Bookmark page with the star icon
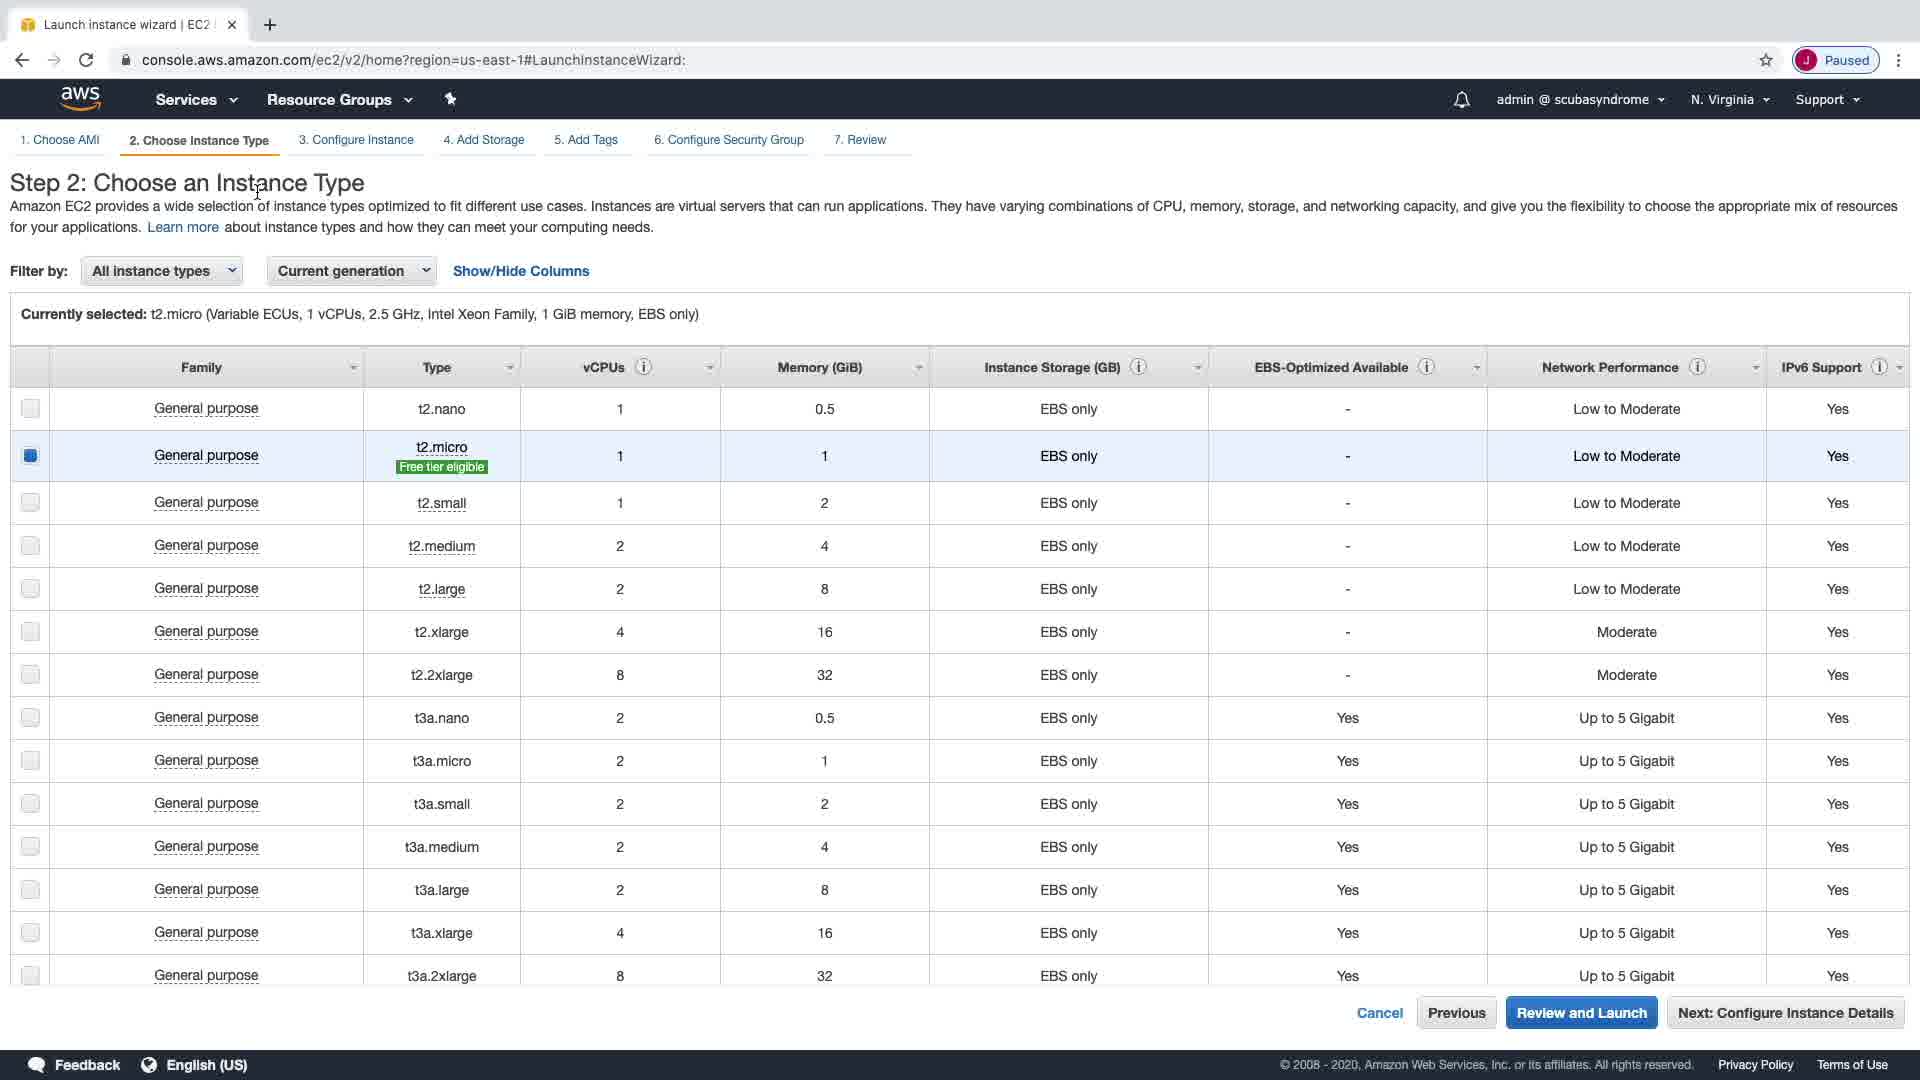 pos(1766,60)
